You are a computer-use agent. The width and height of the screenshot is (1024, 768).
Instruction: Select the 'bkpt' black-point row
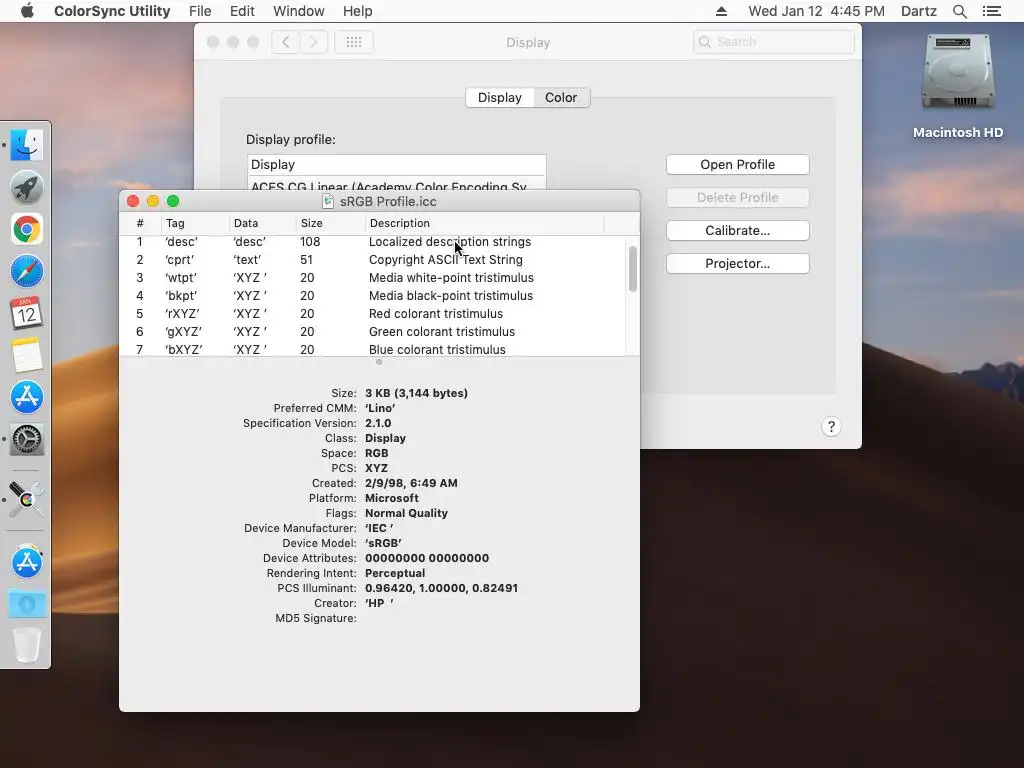pyautogui.click(x=372, y=295)
